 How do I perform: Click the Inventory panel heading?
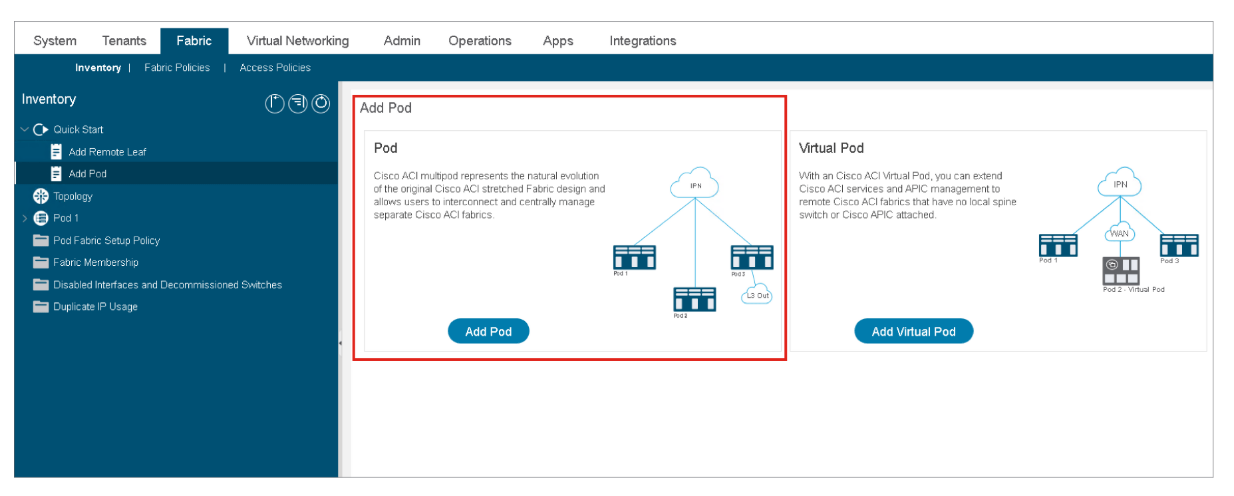click(49, 100)
